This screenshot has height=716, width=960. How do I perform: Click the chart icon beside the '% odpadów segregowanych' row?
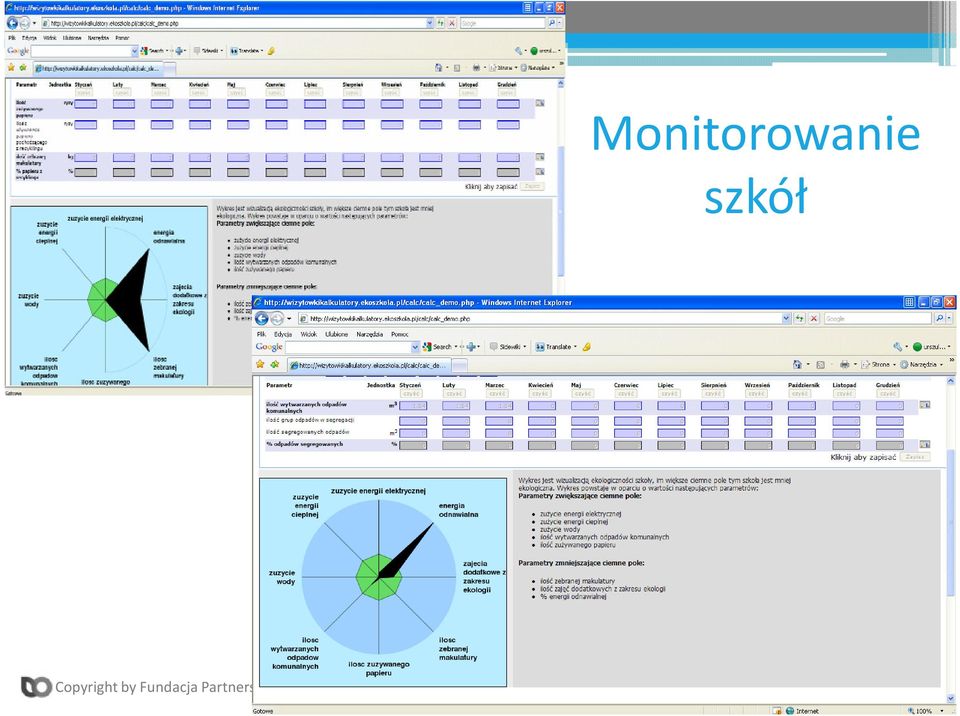tap(924, 444)
